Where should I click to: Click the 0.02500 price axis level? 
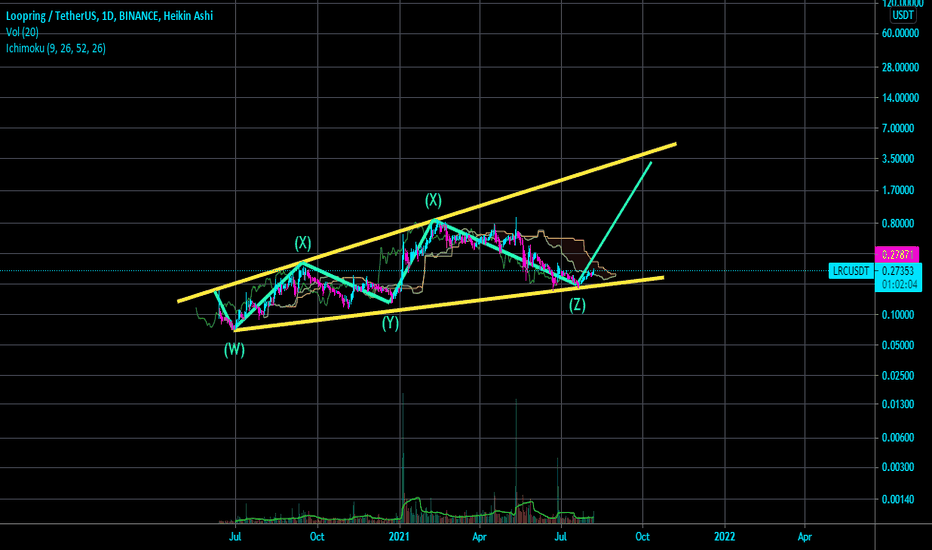(900, 375)
